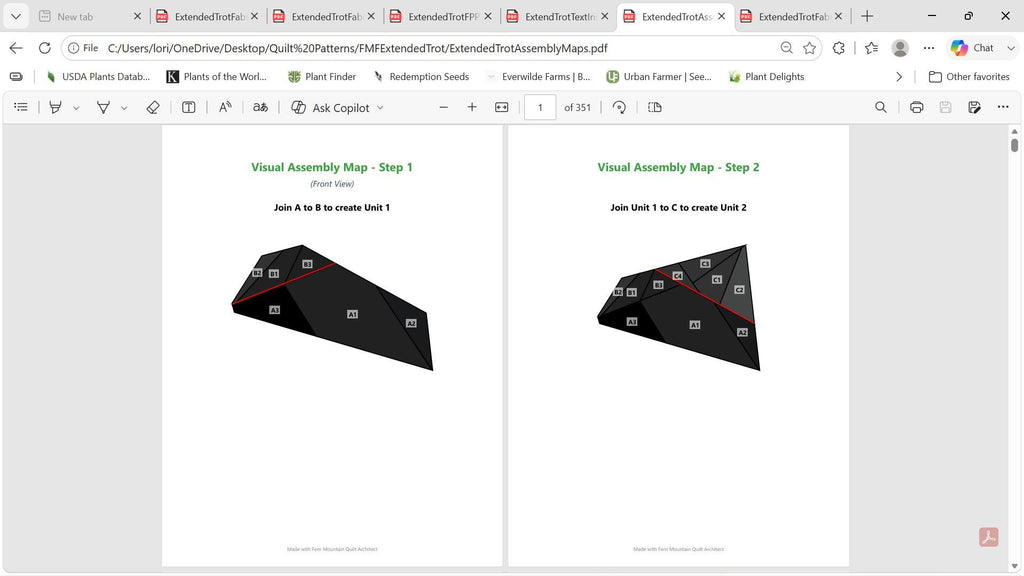Select the Highlight tool

56,107
